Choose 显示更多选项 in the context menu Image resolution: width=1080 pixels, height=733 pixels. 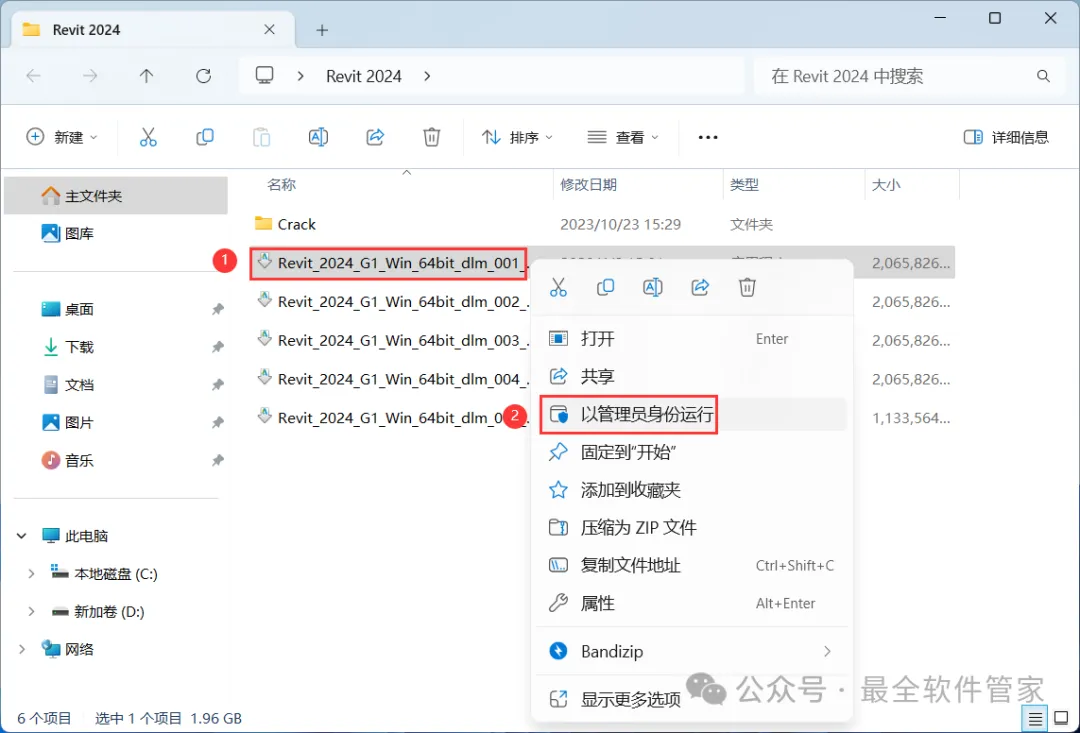point(691,699)
